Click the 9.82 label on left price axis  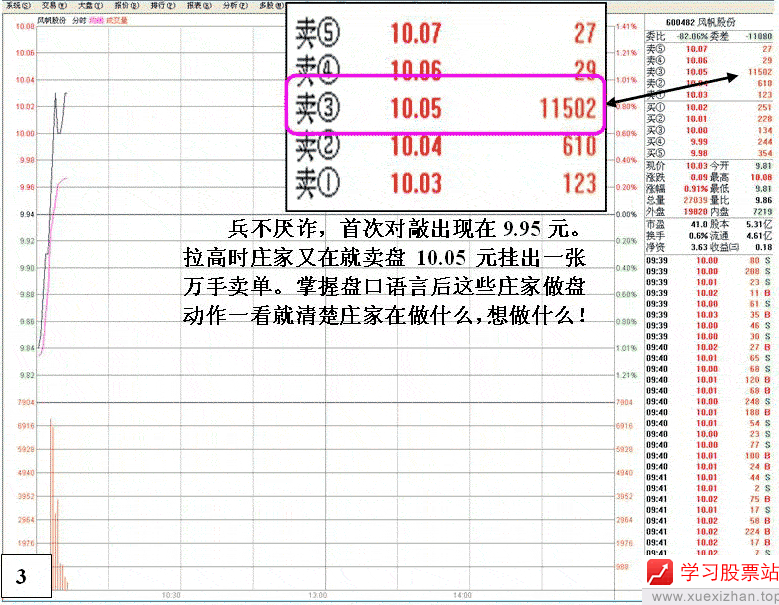click(27, 375)
